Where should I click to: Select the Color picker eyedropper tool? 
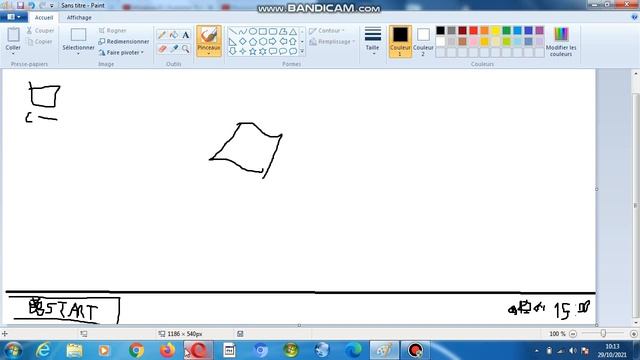click(174, 49)
